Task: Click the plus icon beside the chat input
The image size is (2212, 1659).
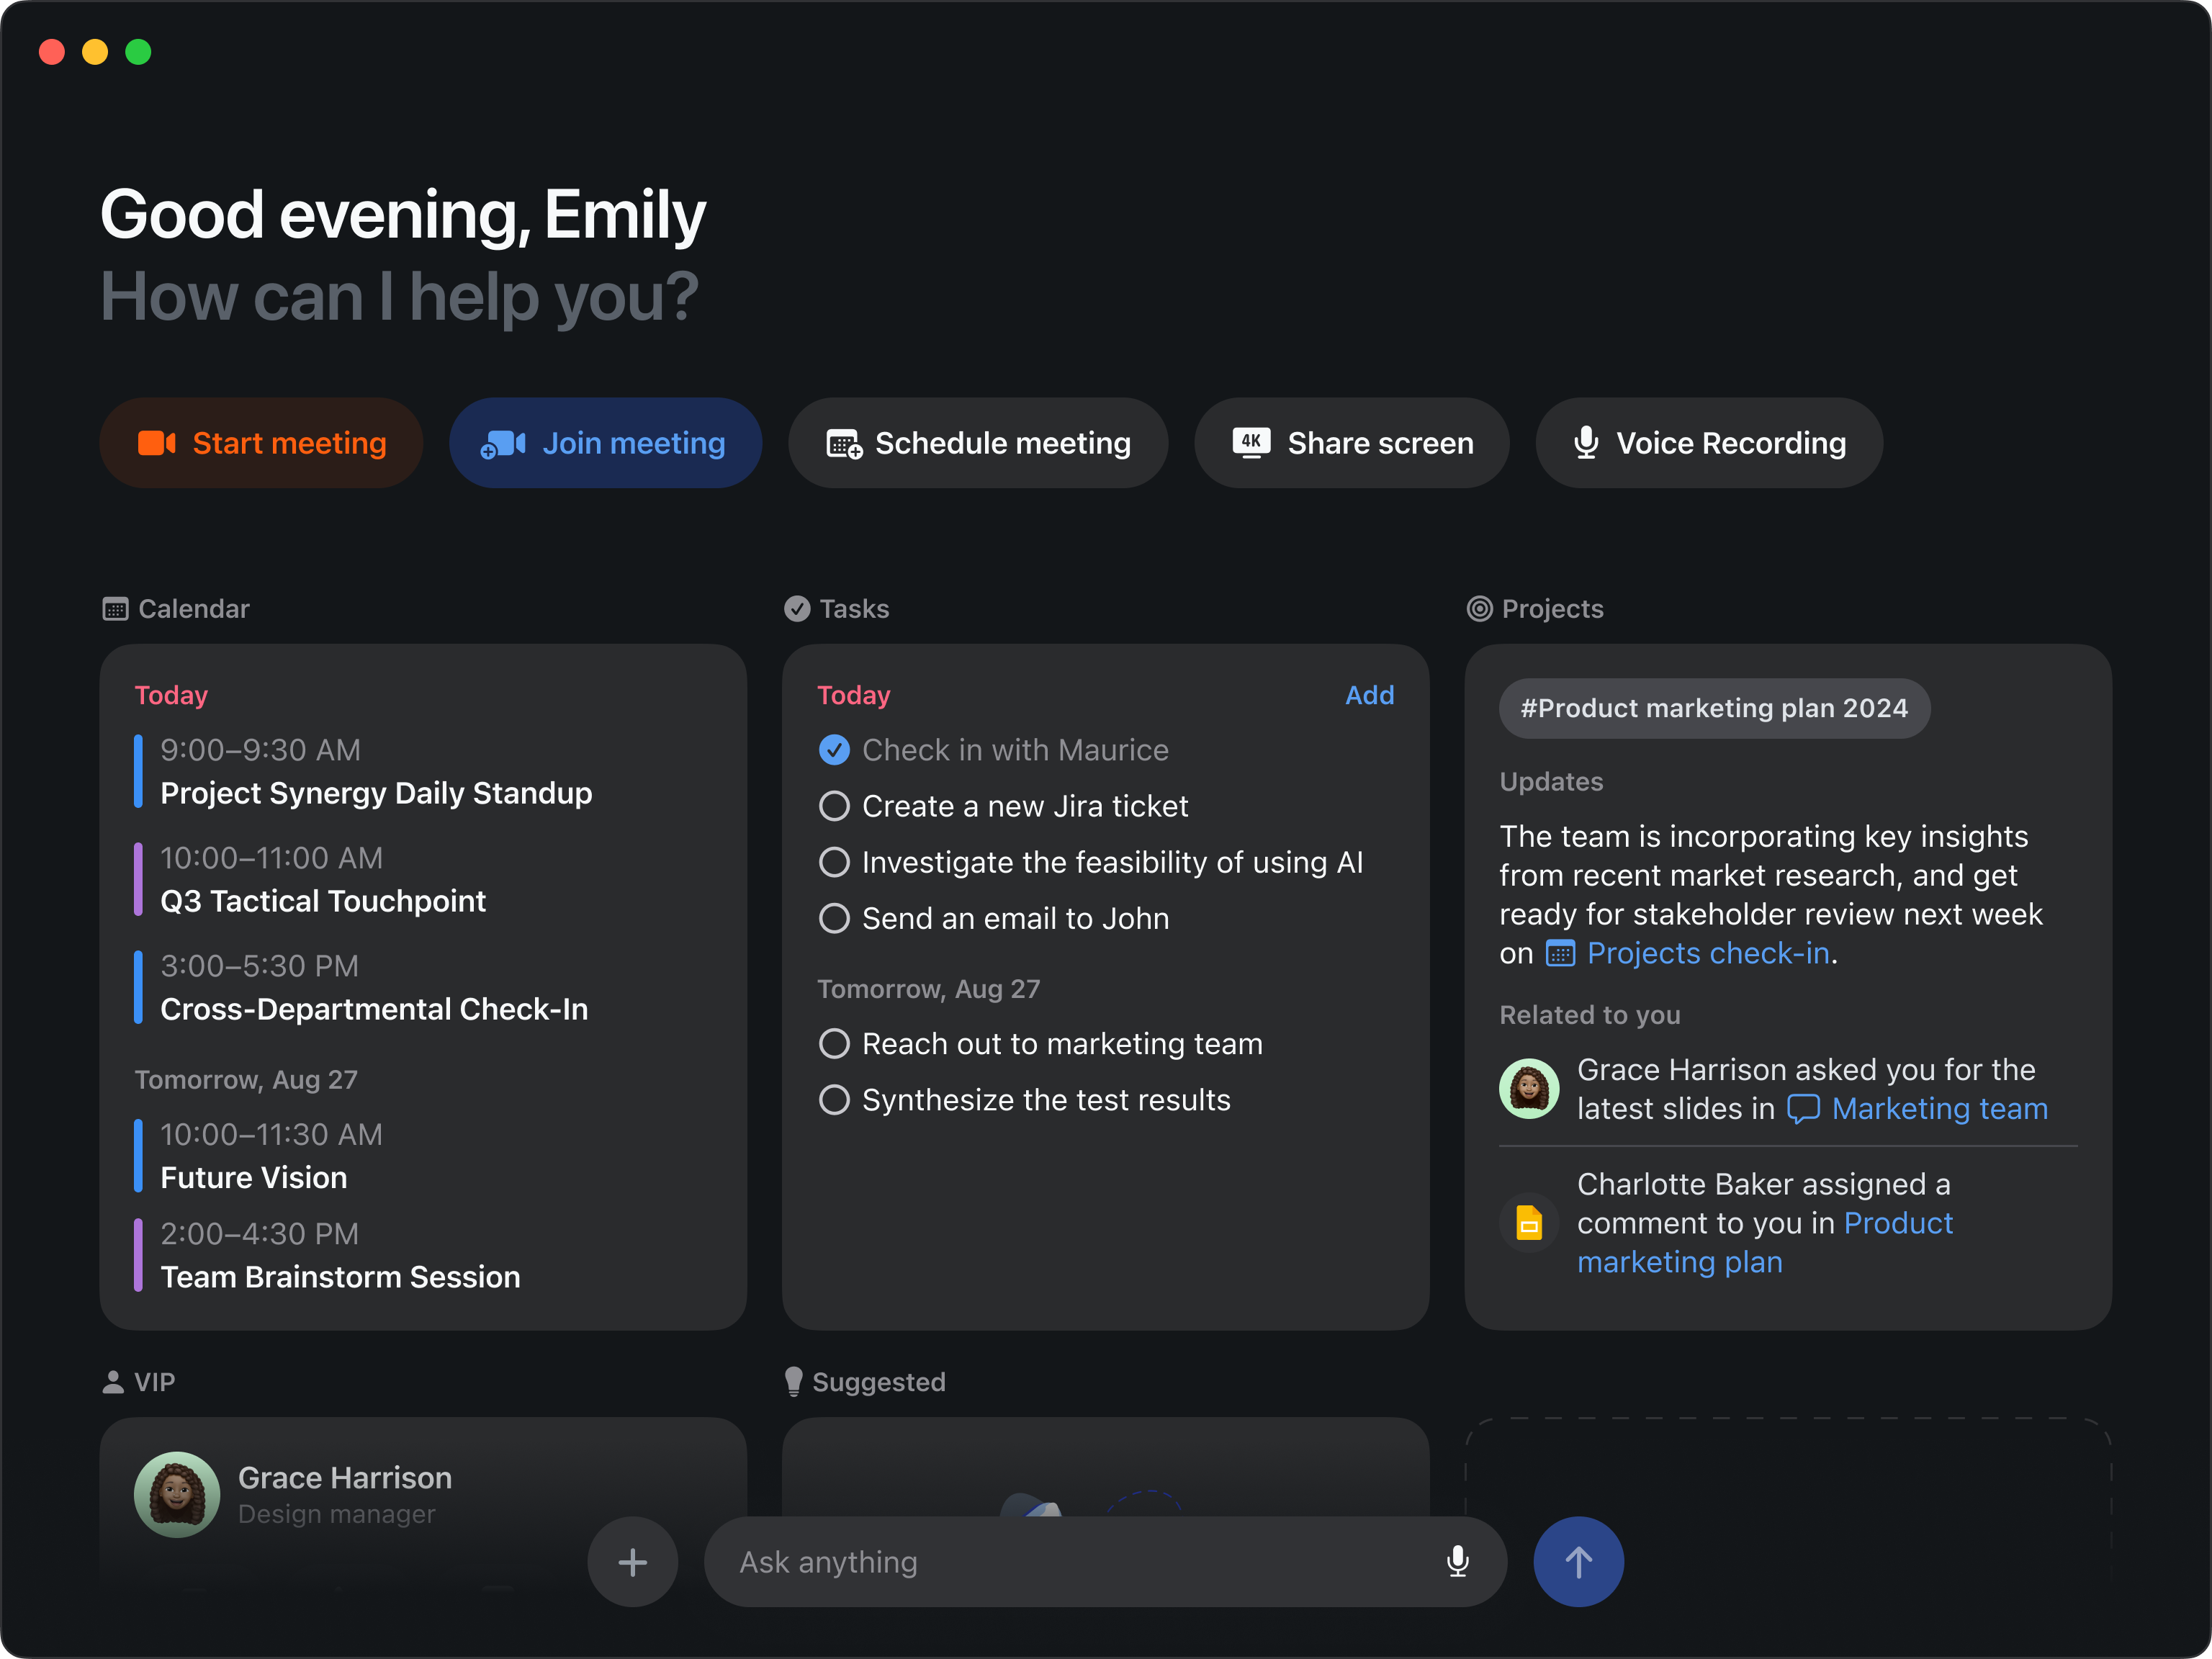Action: 633,1561
